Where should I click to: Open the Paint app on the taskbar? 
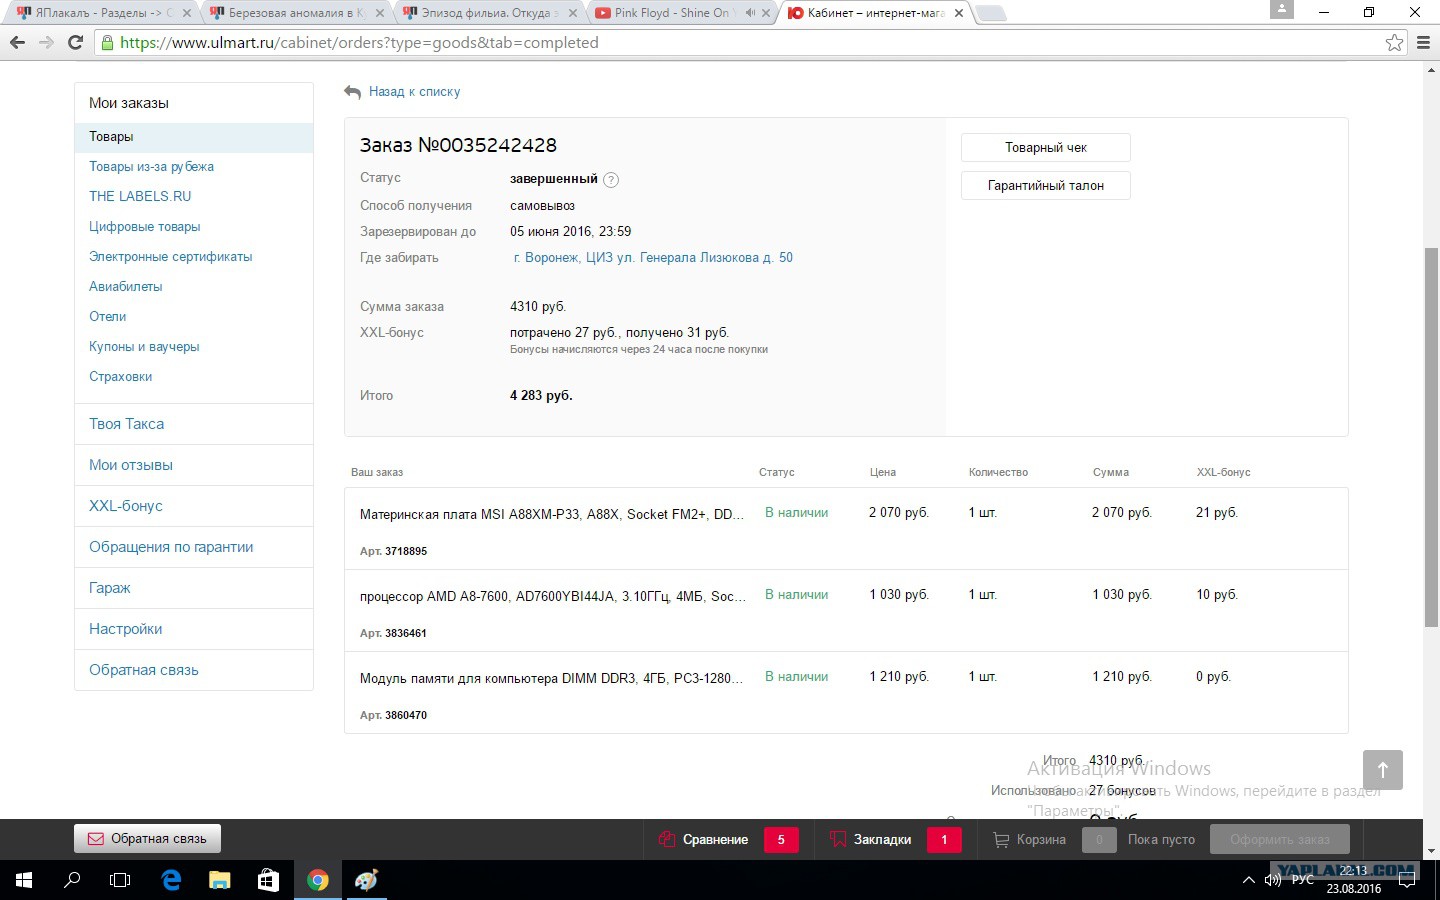click(x=366, y=880)
